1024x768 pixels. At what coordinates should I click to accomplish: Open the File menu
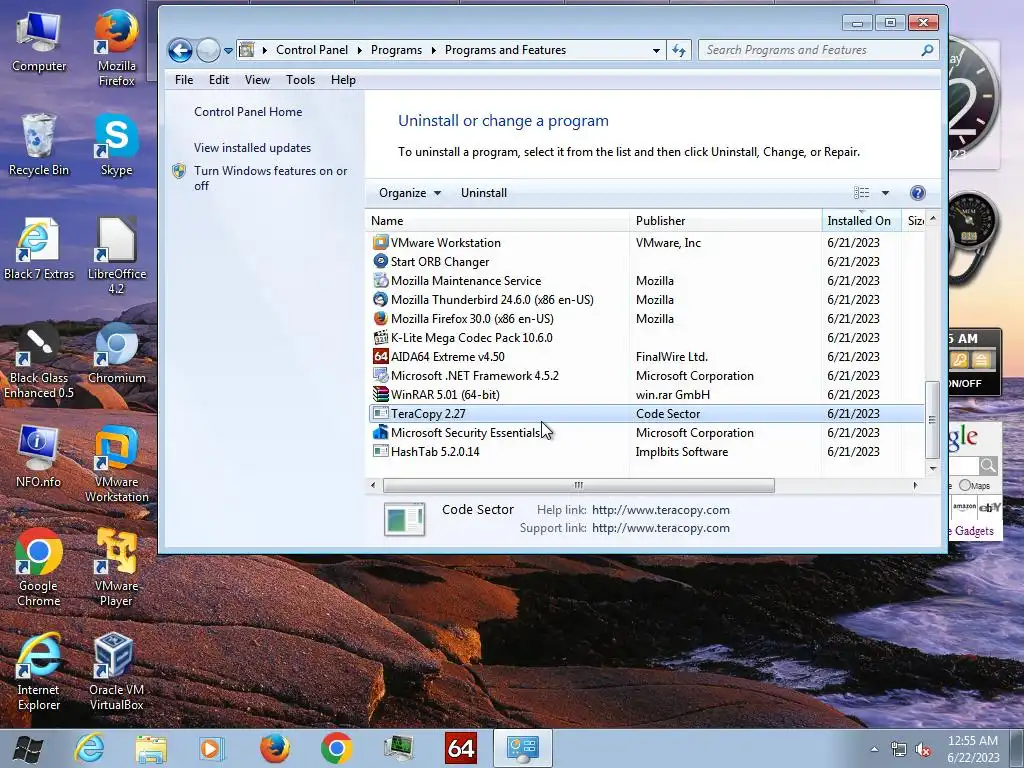click(x=184, y=80)
